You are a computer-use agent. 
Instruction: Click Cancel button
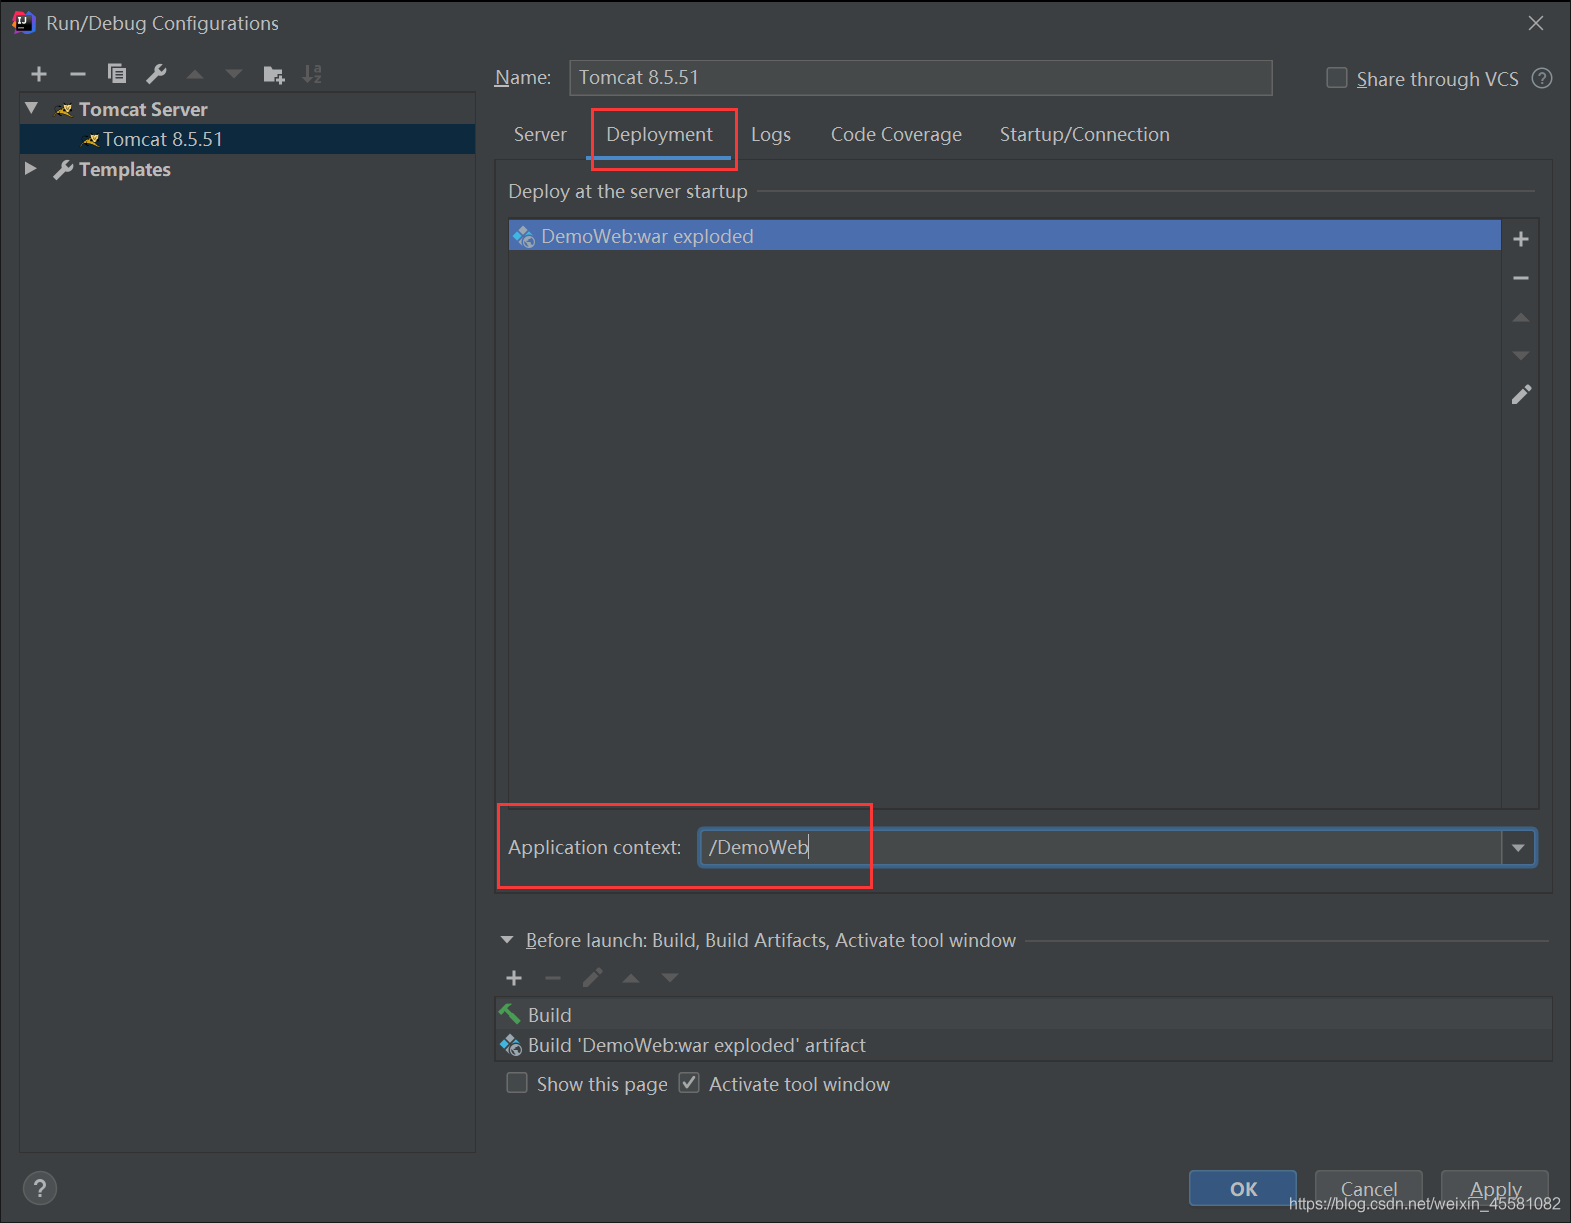tap(1369, 1188)
